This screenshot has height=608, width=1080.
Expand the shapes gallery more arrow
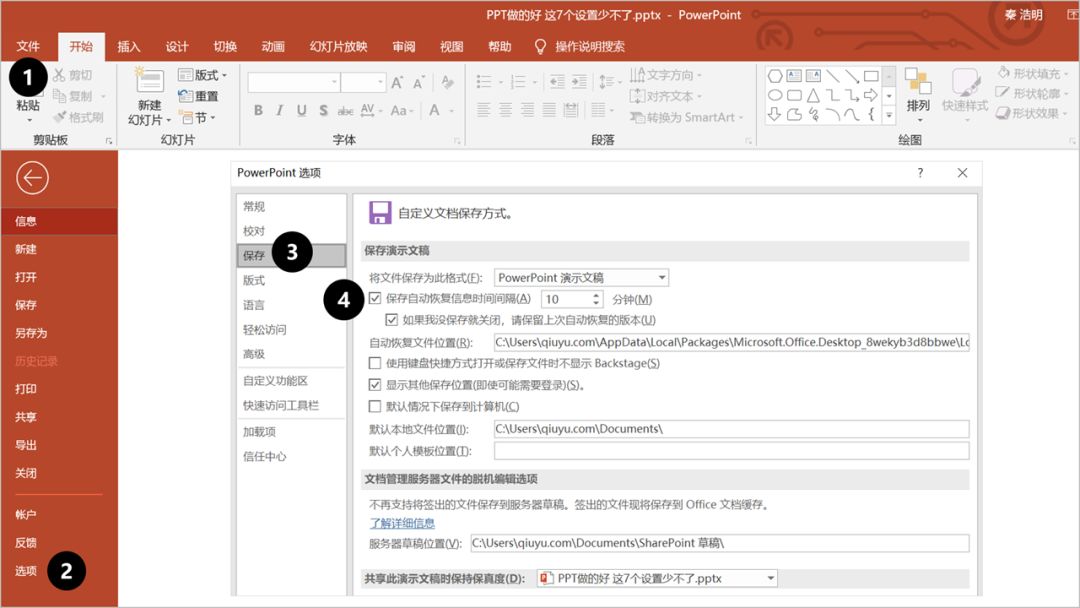[x=889, y=115]
